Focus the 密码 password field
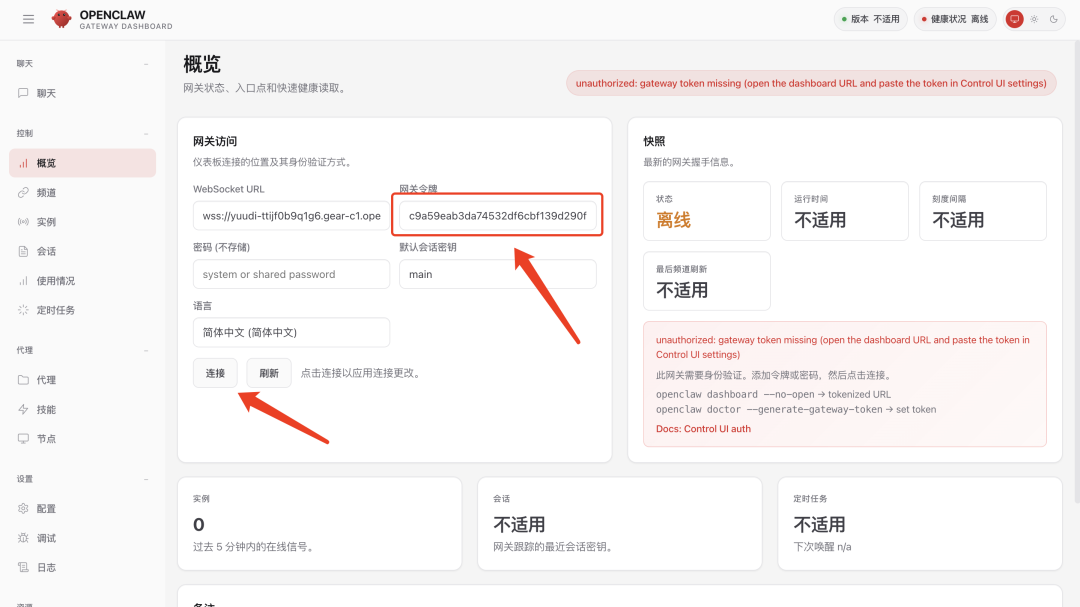The image size is (1080, 607). tap(291, 274)
